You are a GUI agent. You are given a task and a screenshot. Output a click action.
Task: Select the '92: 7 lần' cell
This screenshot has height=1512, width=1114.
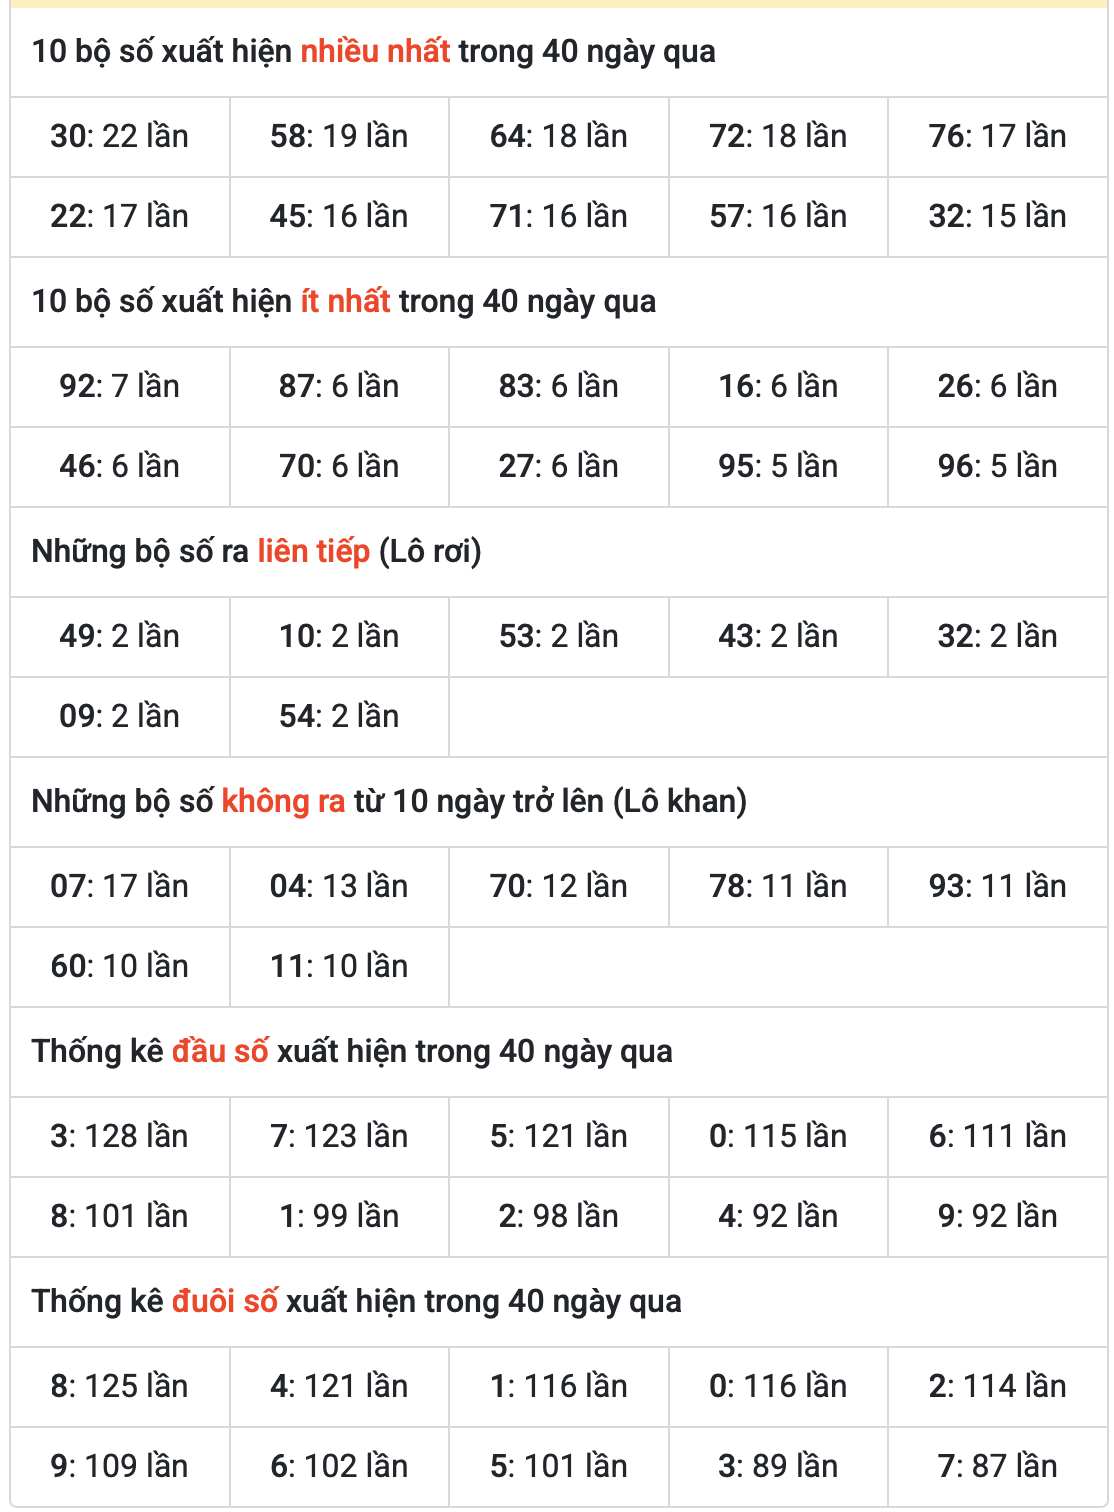click(120, 387)
